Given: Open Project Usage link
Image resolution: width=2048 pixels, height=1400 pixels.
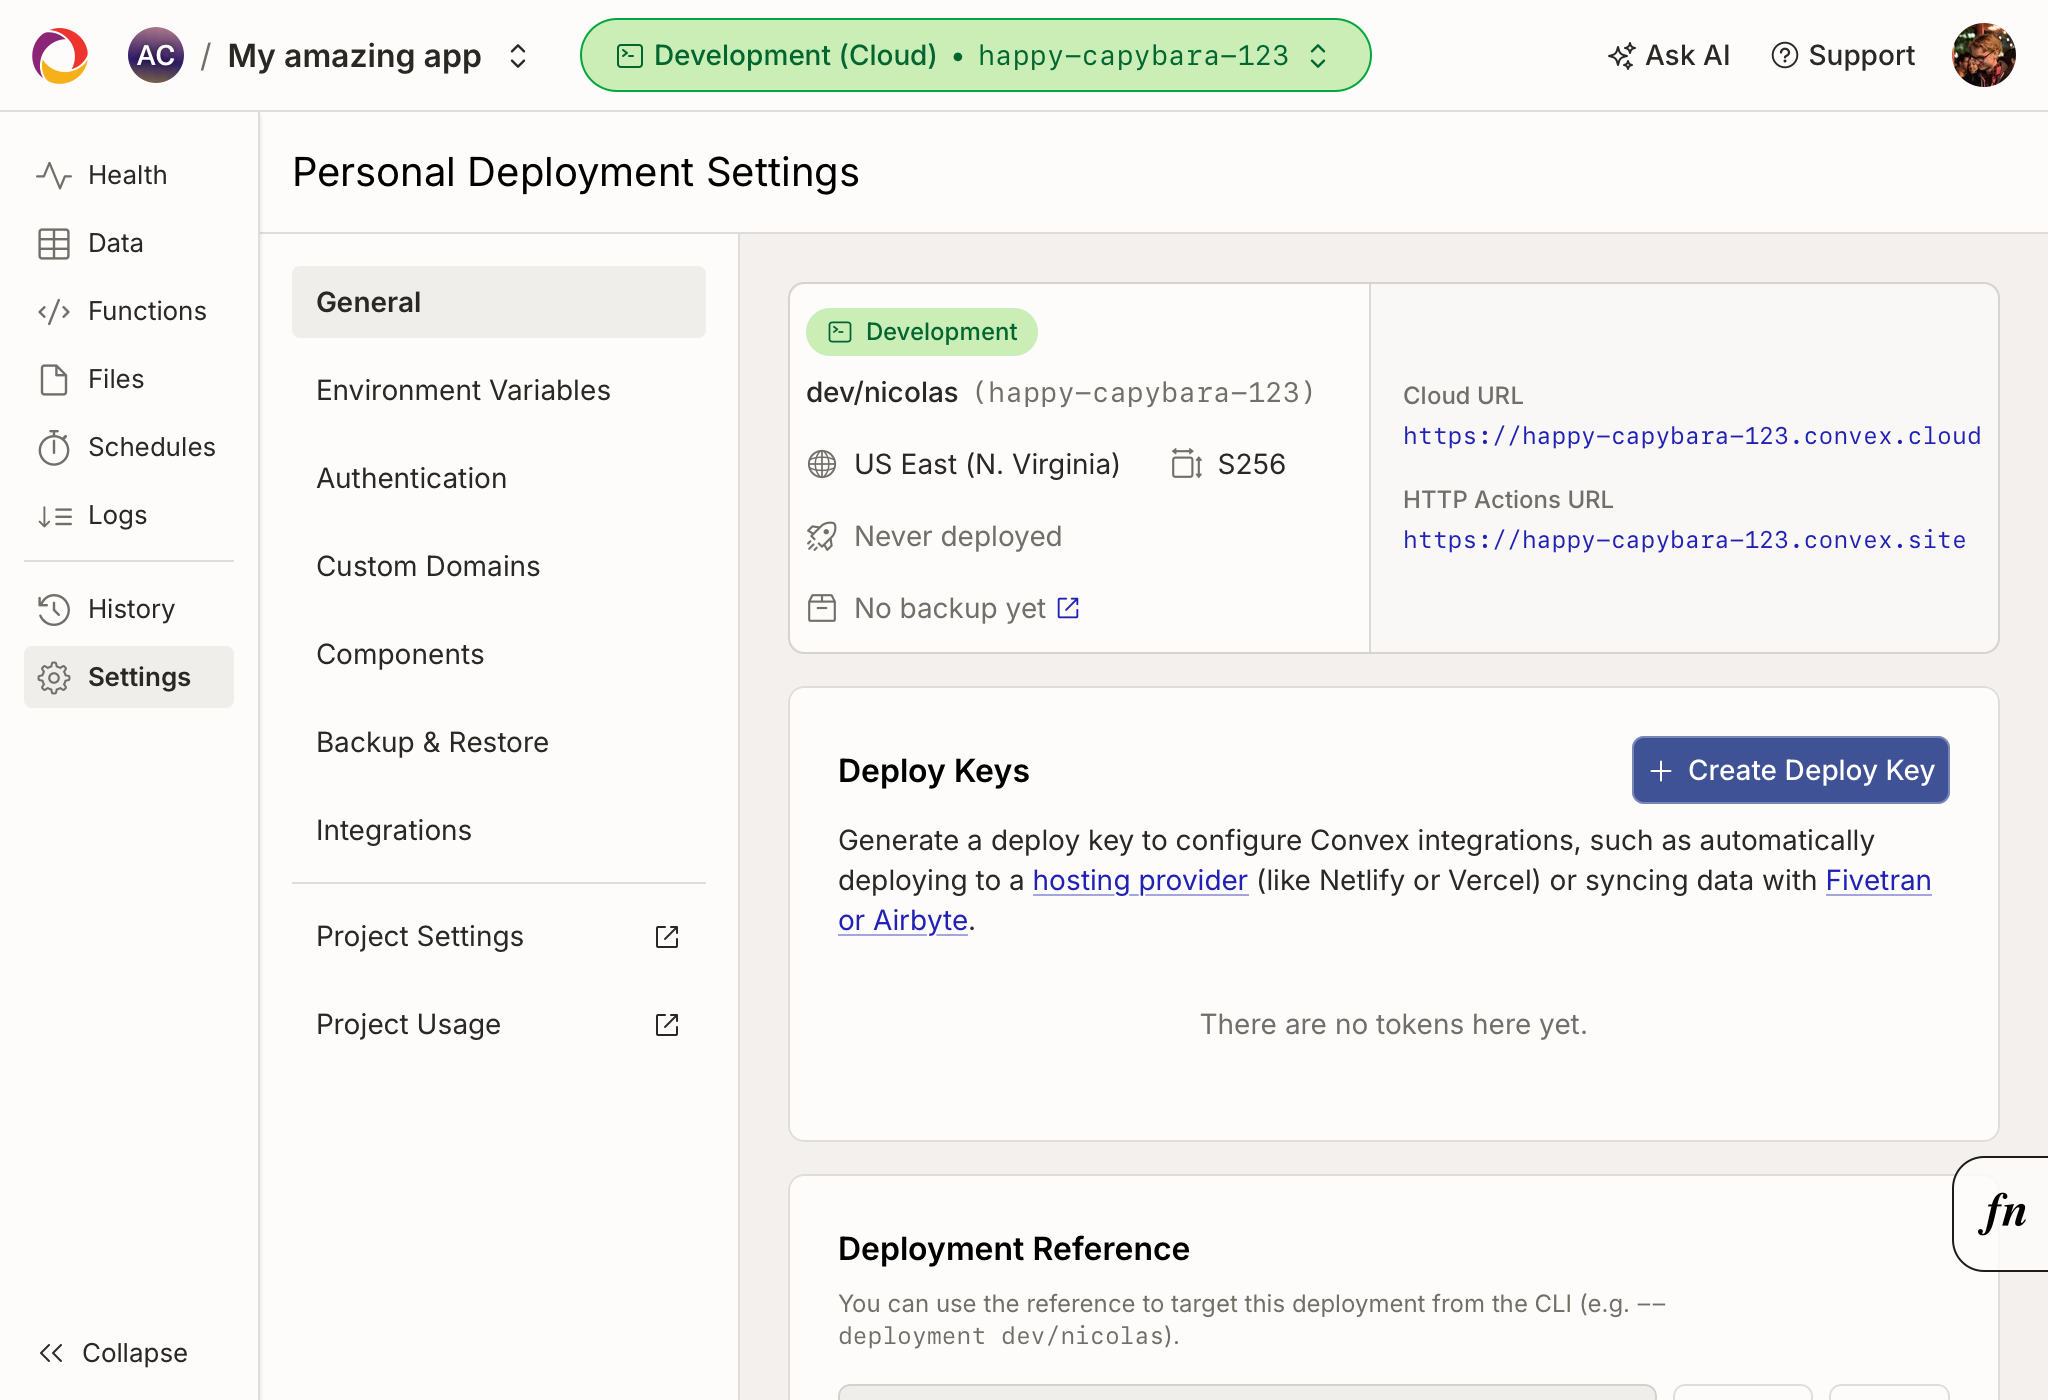Looking at the screenshot, I should (499, 1024).
